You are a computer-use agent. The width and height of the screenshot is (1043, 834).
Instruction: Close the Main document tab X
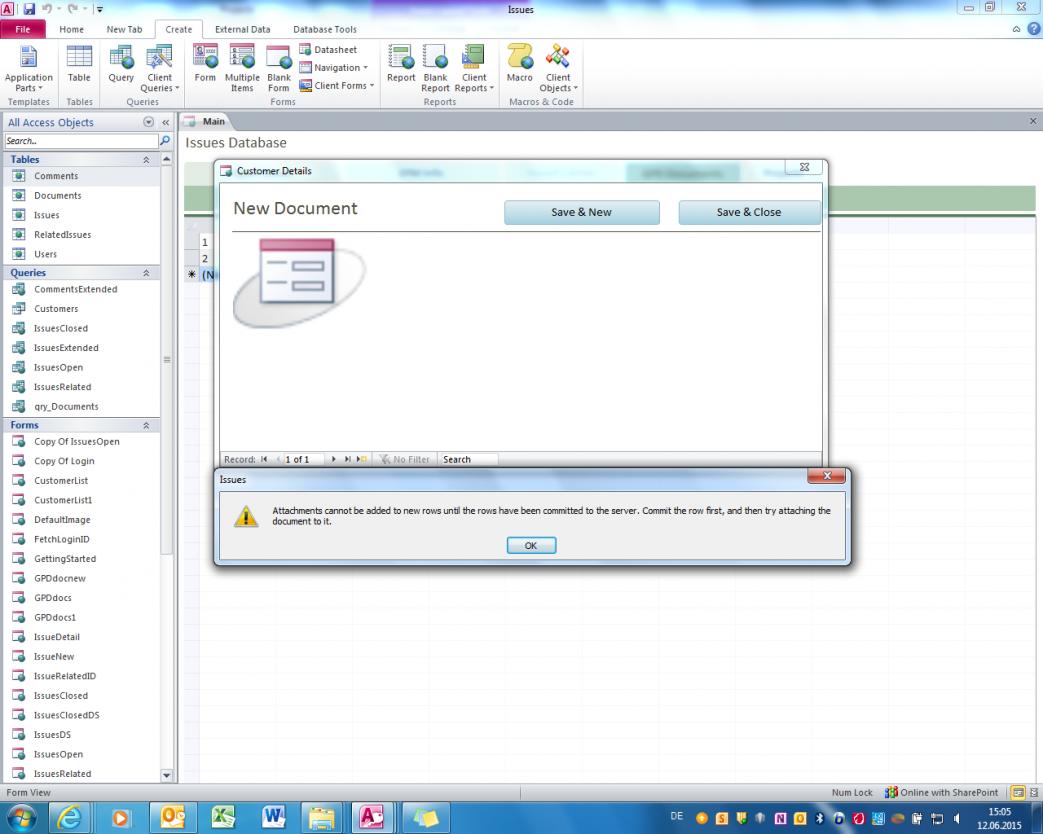tap(1033, 121)
